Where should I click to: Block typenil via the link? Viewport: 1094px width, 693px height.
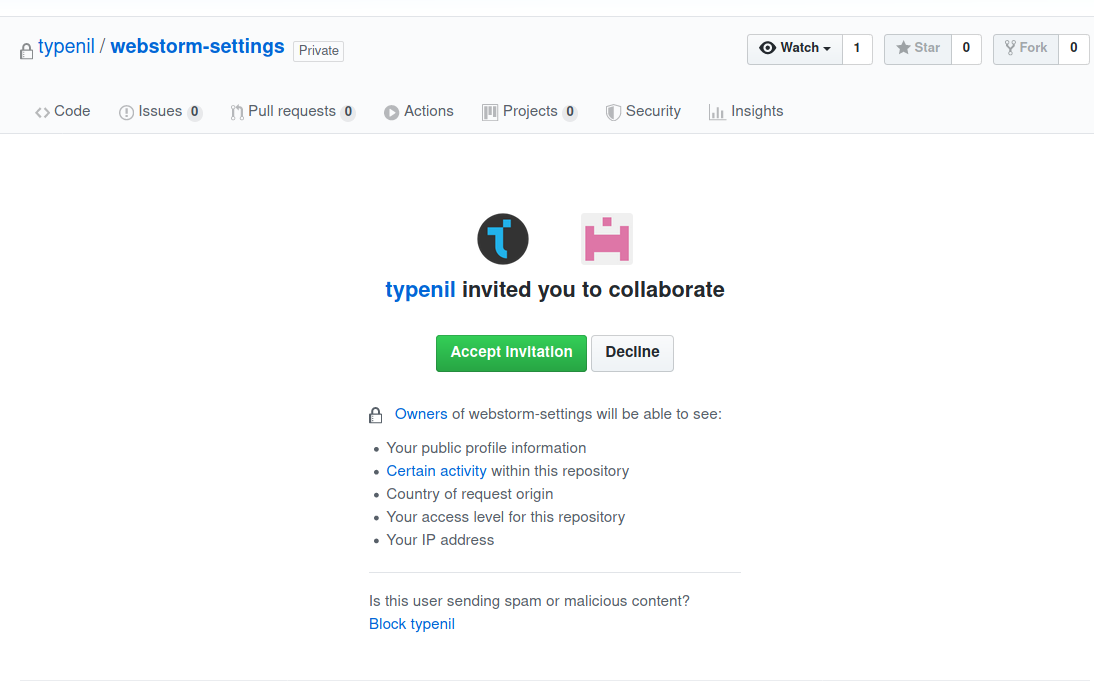412,624
